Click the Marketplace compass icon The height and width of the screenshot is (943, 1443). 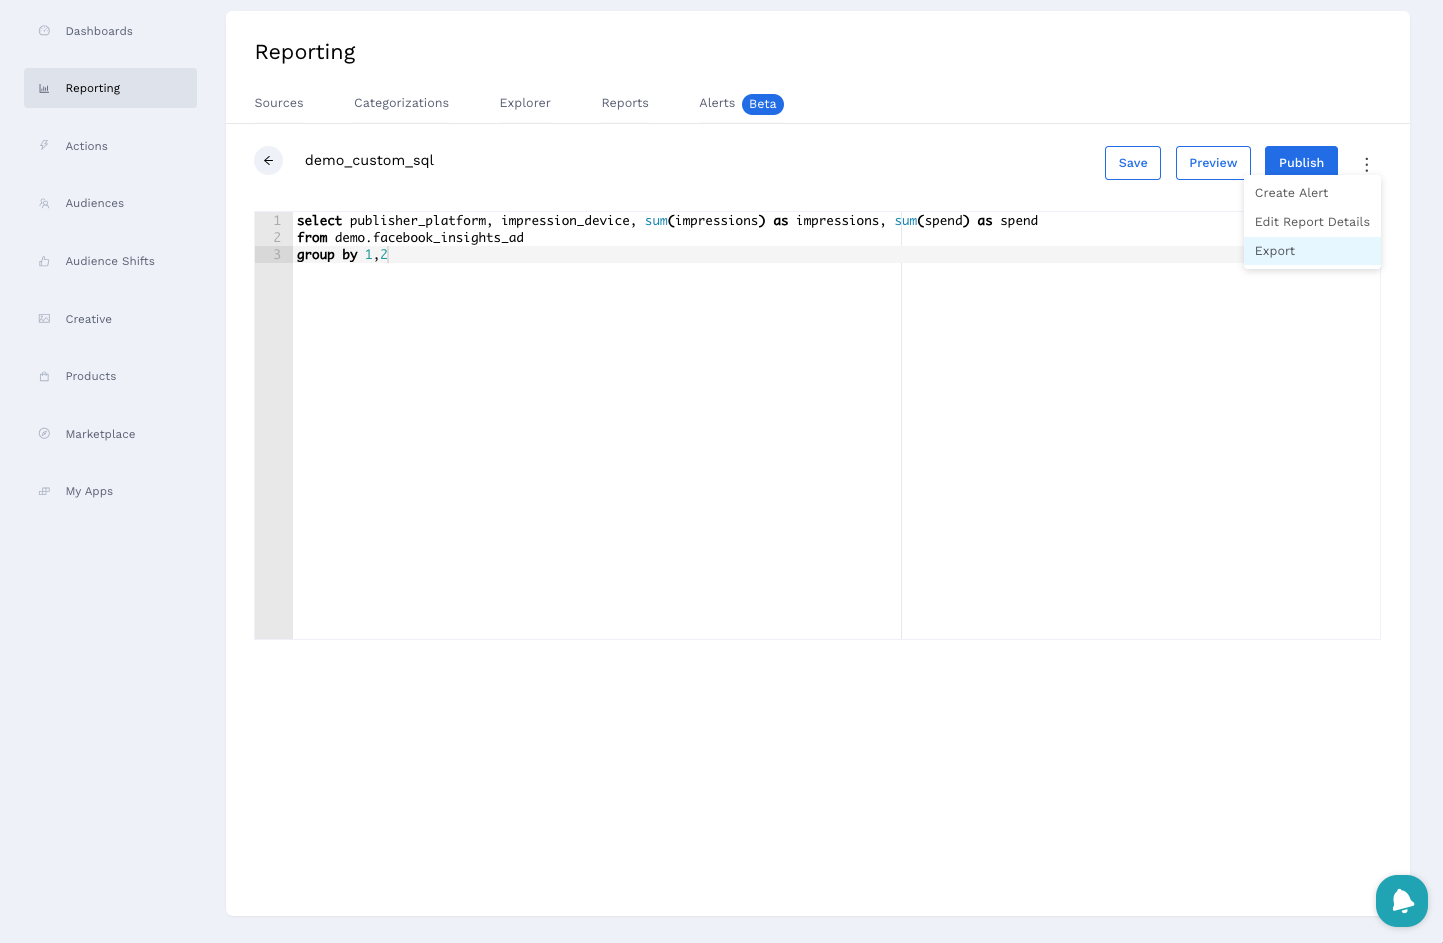point(44,434)
